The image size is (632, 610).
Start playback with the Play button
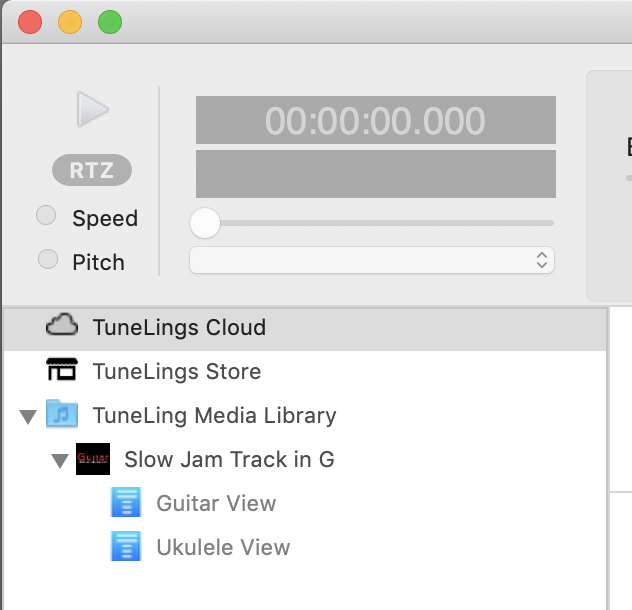tap(93, 109)
